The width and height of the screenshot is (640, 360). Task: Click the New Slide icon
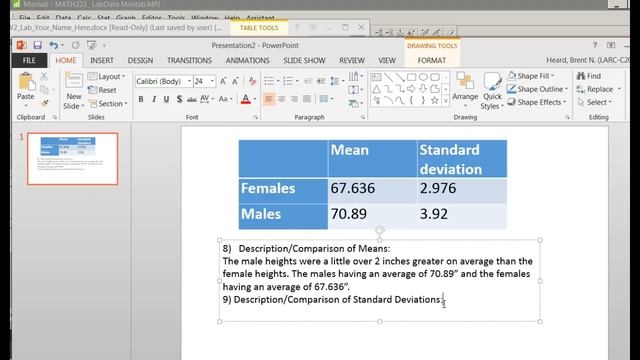[73, 81]
